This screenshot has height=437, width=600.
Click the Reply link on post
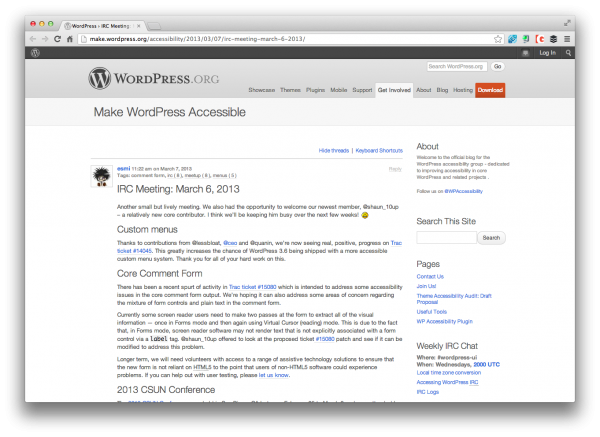click(x=395, y=169)
